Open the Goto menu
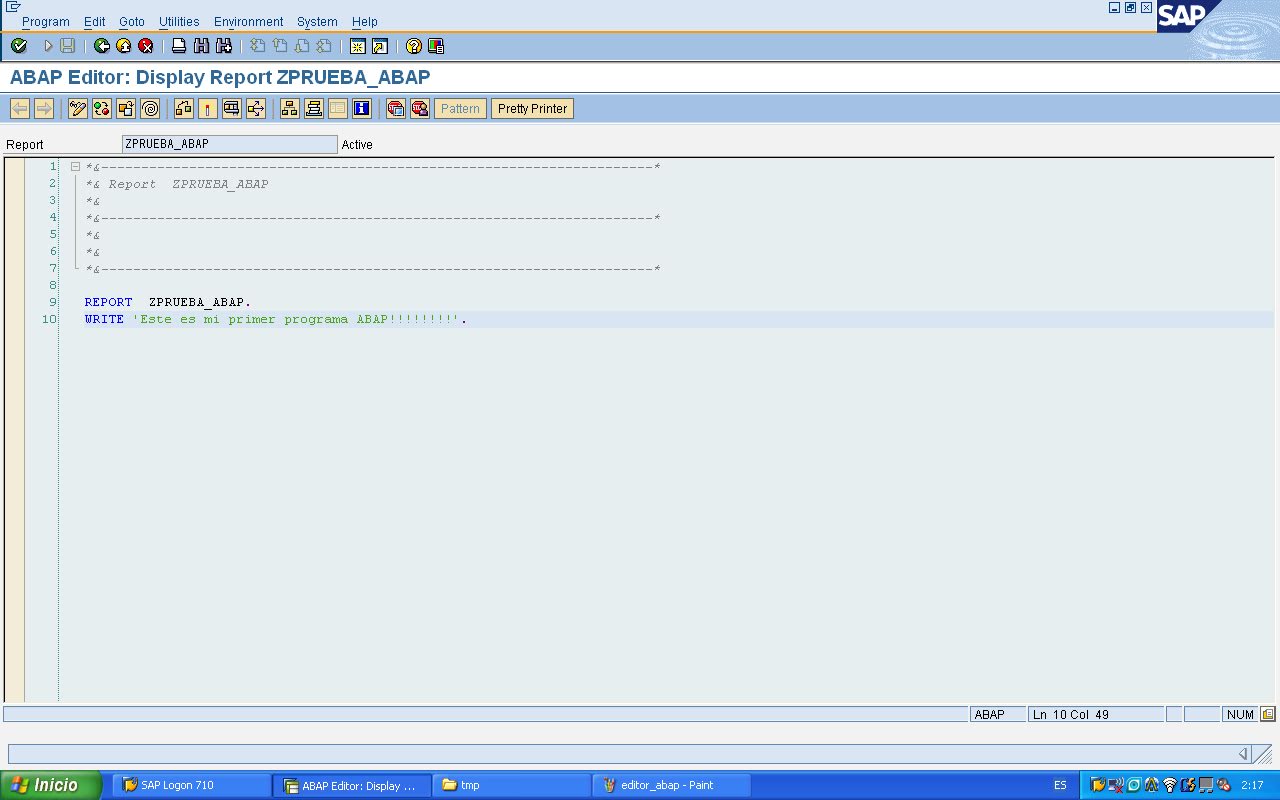The height and width of the screenshot is (800, 1280). pos(131,21)
